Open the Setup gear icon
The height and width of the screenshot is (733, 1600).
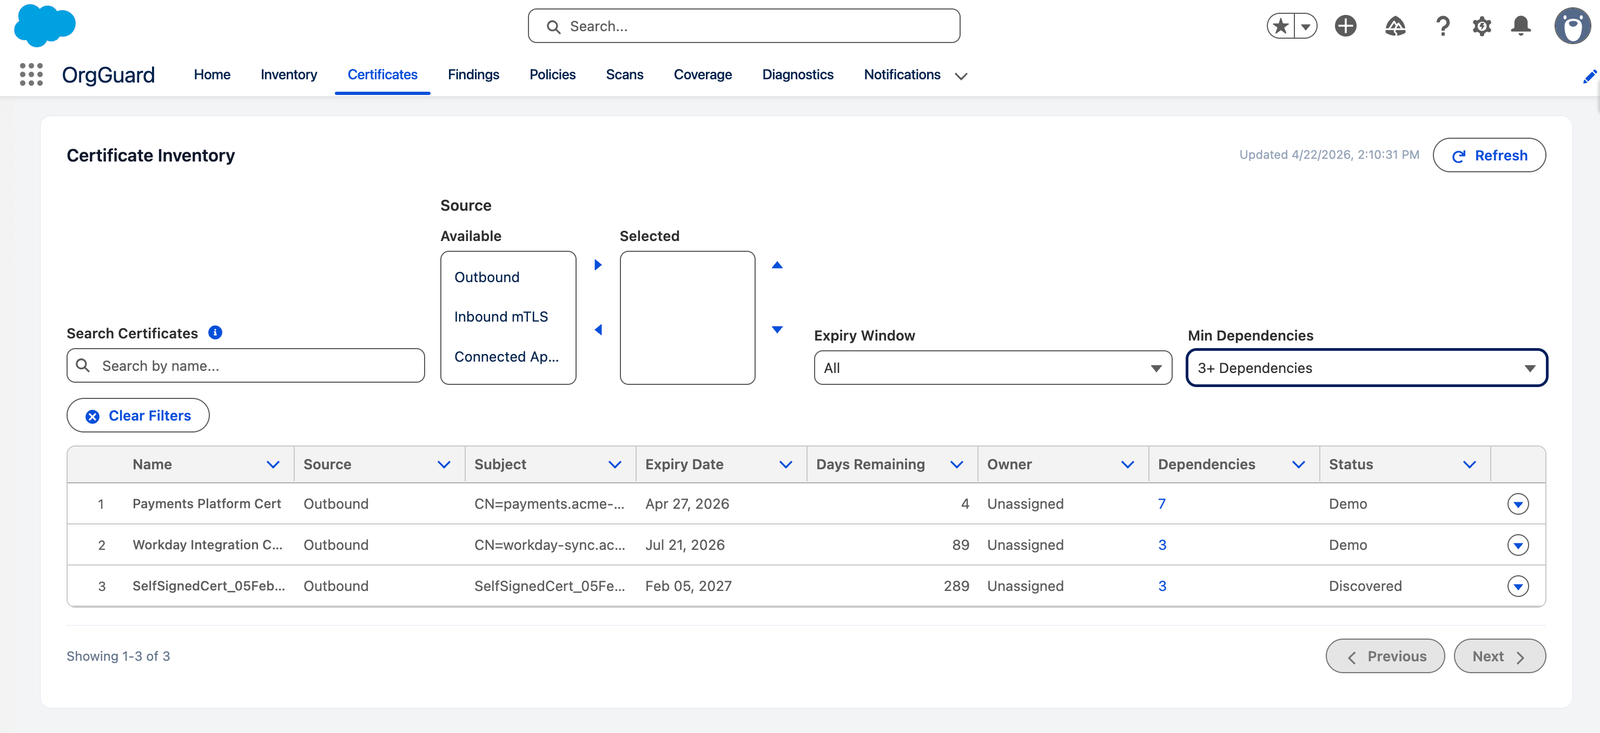pyautogui.click(x=1482, y=26)
